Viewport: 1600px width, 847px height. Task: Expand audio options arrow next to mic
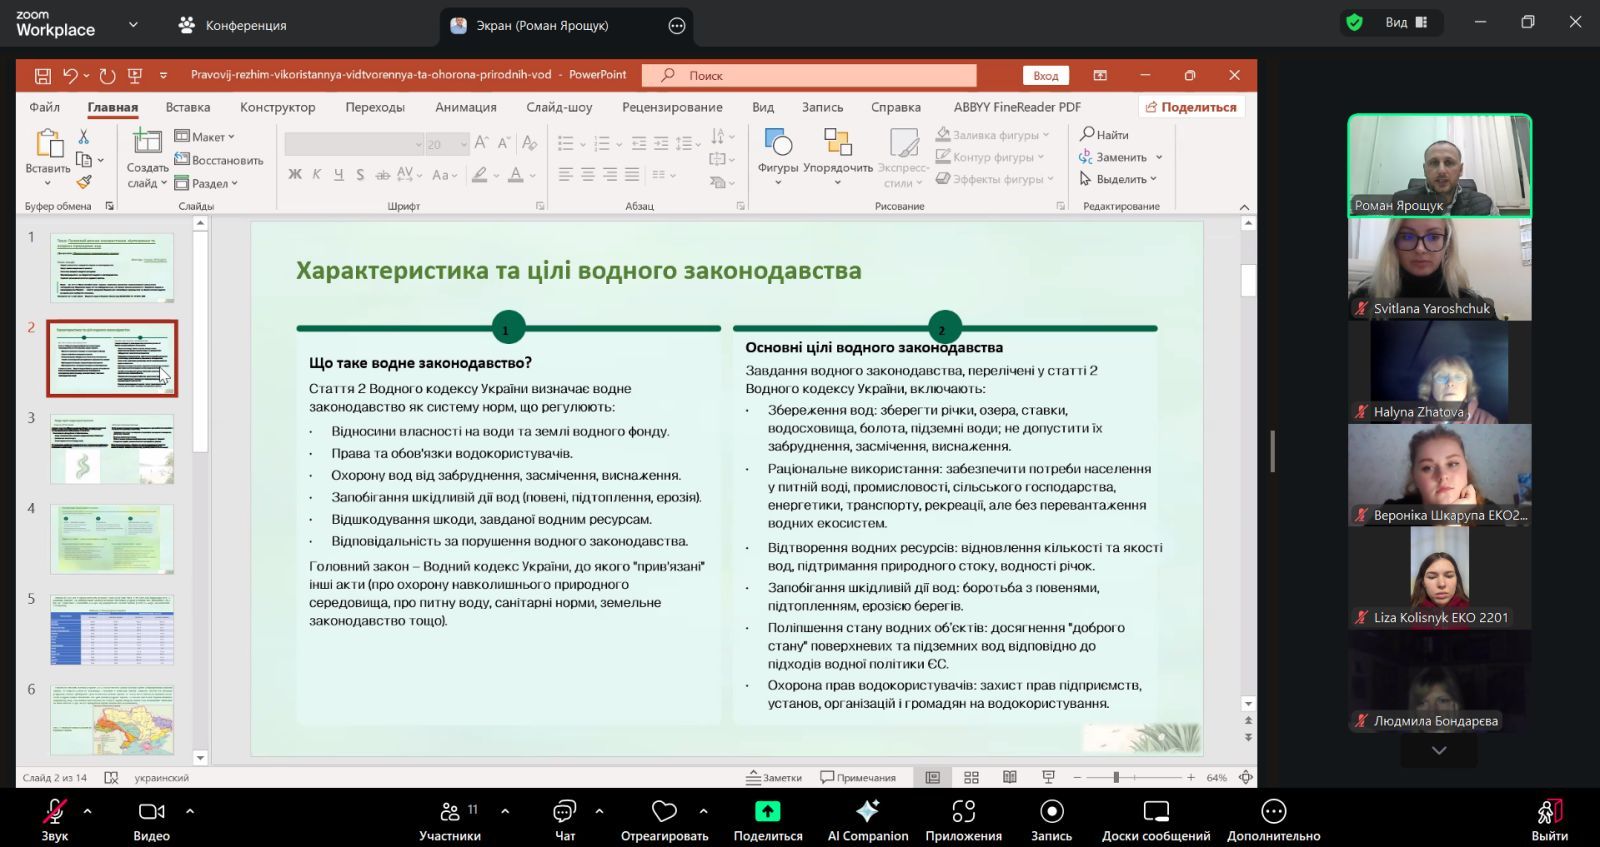click(88, 811)
